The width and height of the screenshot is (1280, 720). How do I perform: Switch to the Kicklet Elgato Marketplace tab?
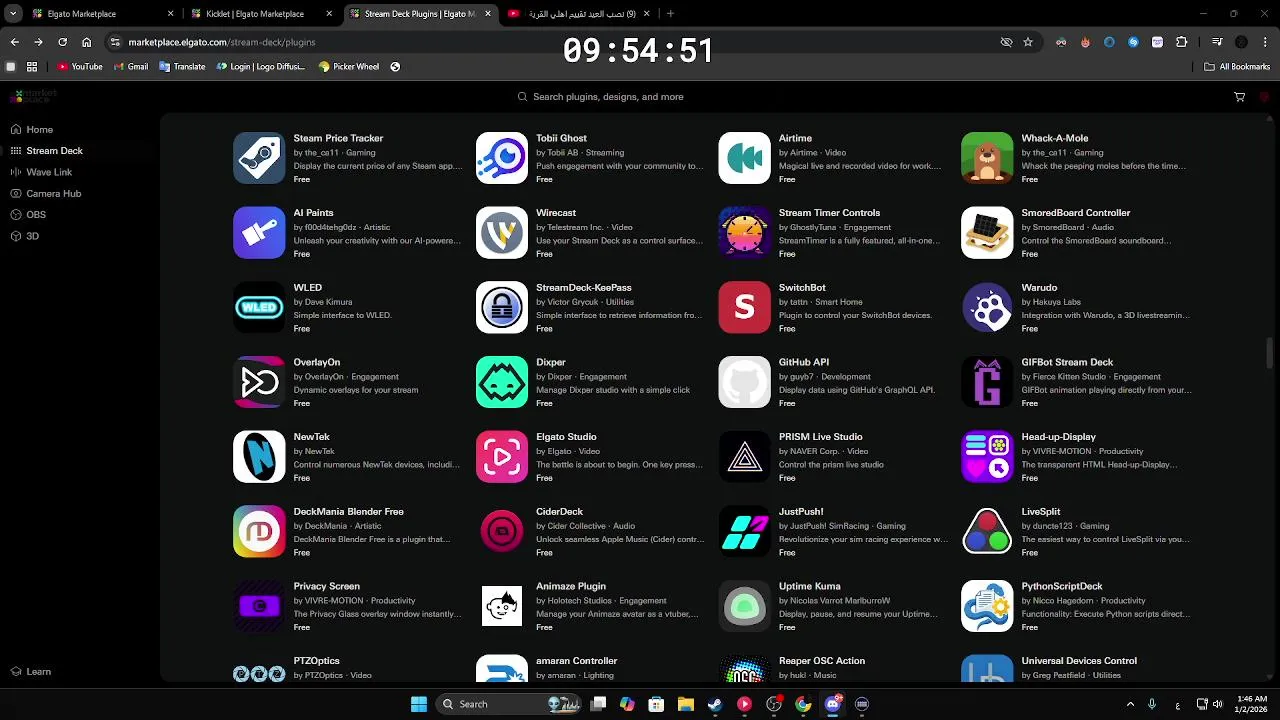(x=262, y=14)
